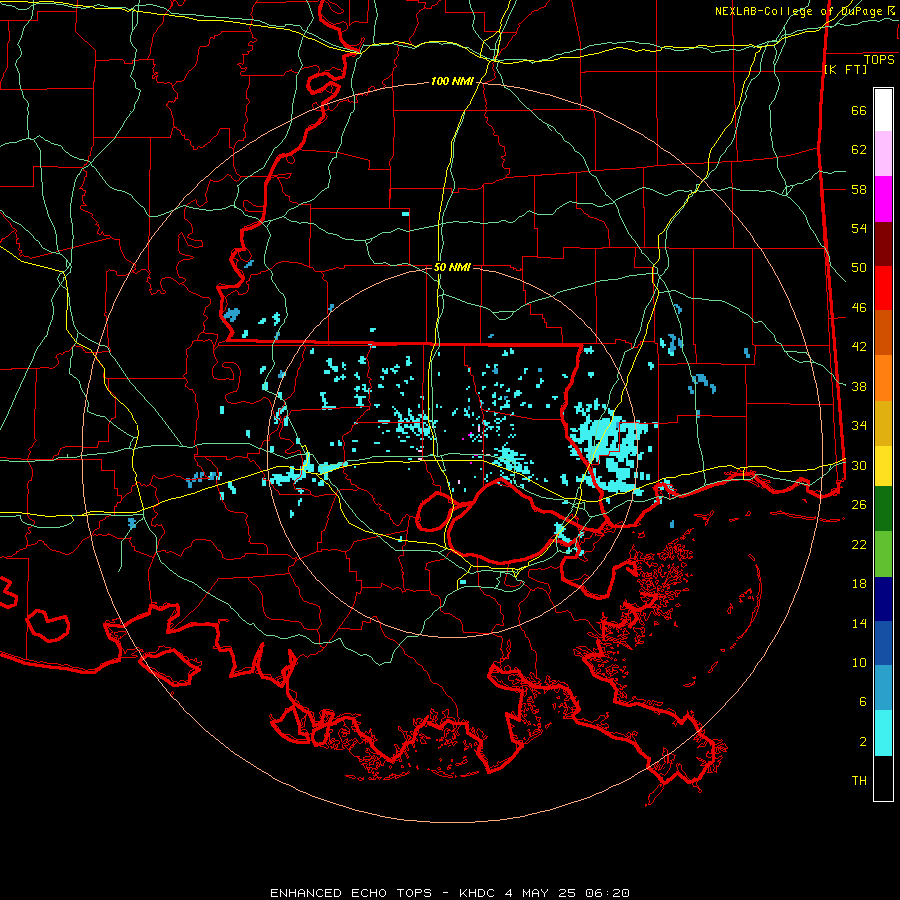Click the white 66 K FT color swatch
The width and height of the screenshot is (900, 900).
pos(883,110)
